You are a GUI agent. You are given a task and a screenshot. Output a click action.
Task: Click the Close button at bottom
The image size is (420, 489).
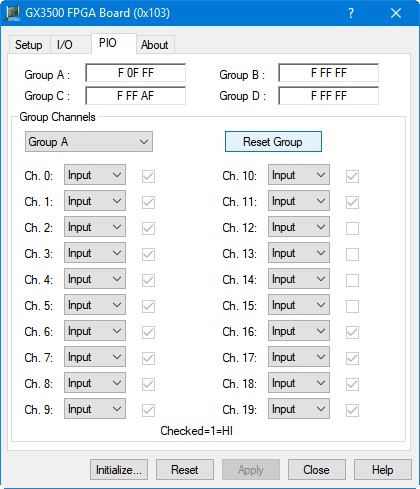[x=317, y=470]
